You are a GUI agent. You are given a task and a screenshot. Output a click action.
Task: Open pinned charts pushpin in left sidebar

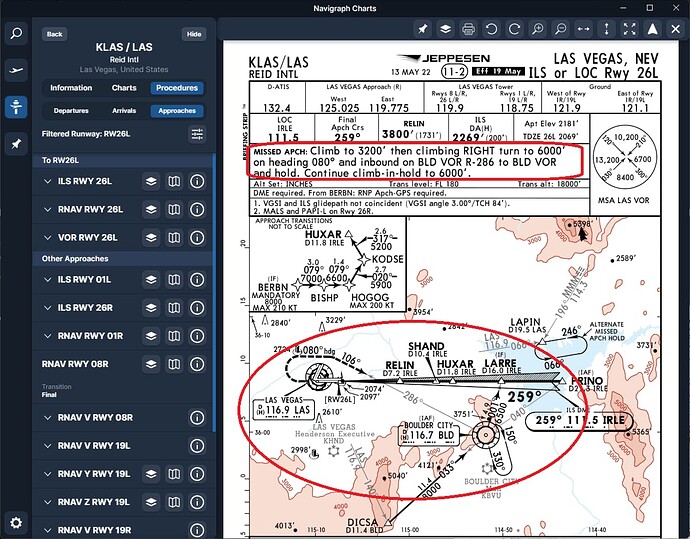pyautogui.click(x=16, y=143)
